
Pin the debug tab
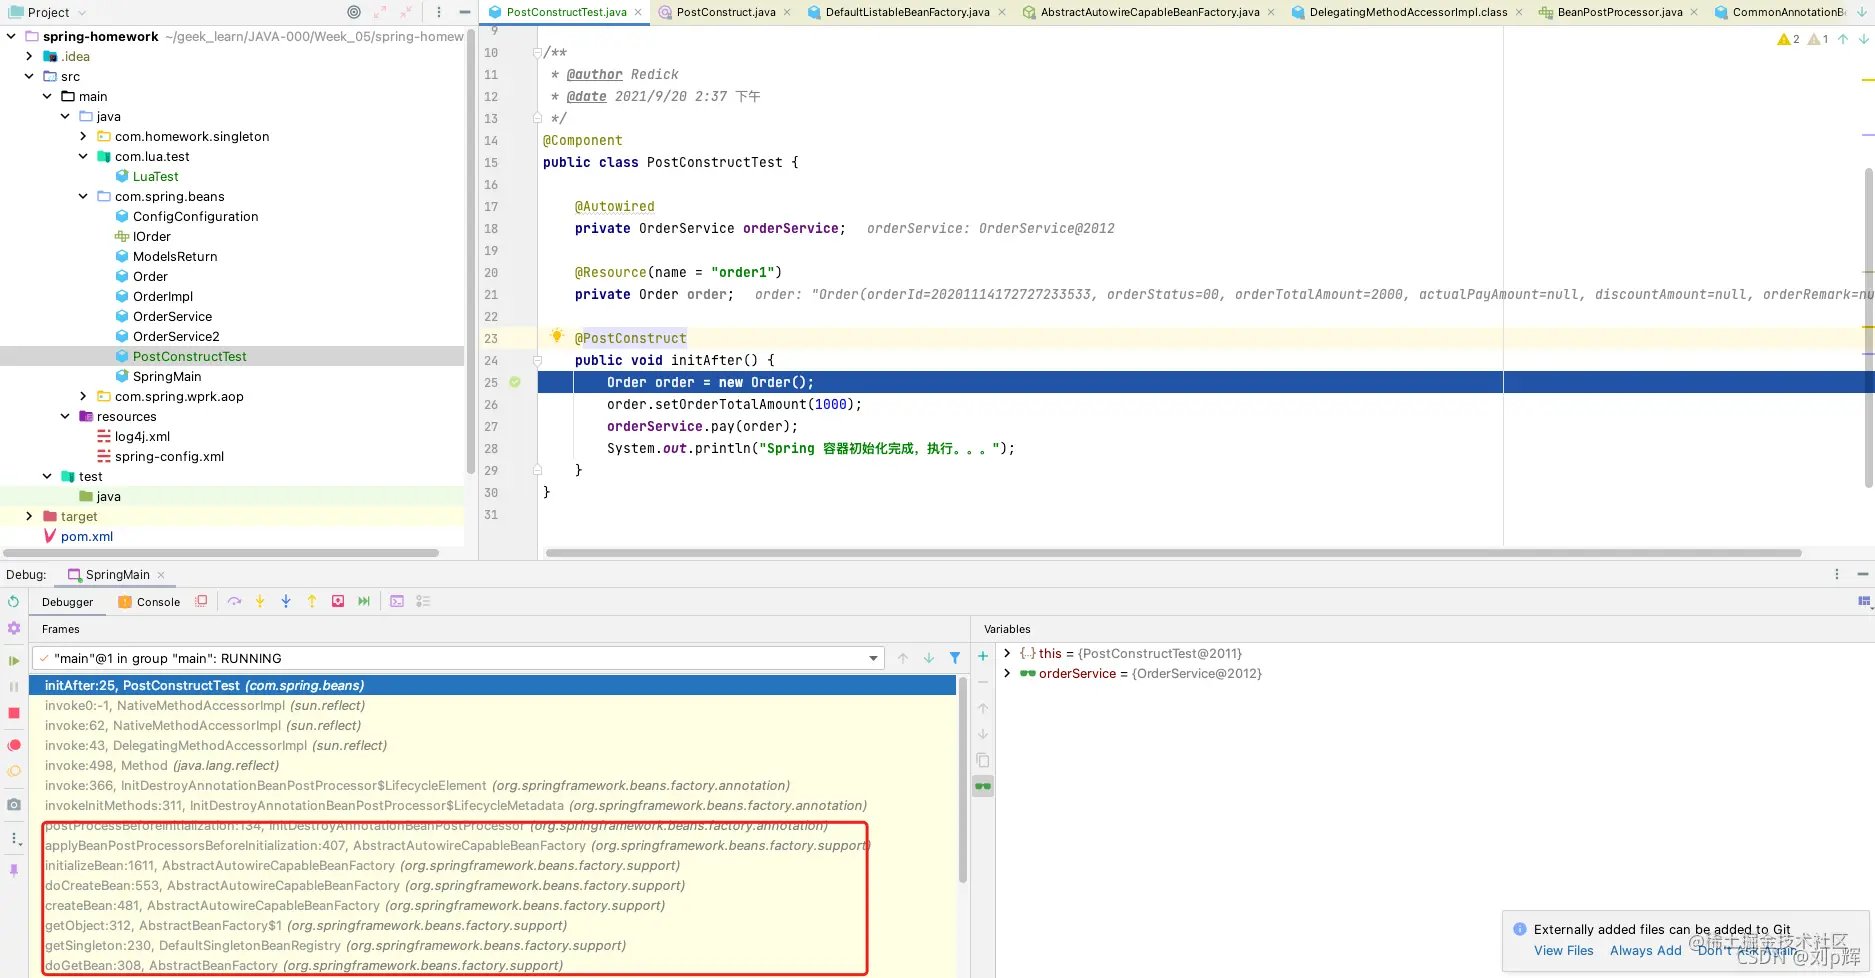[x=13, y=870]
